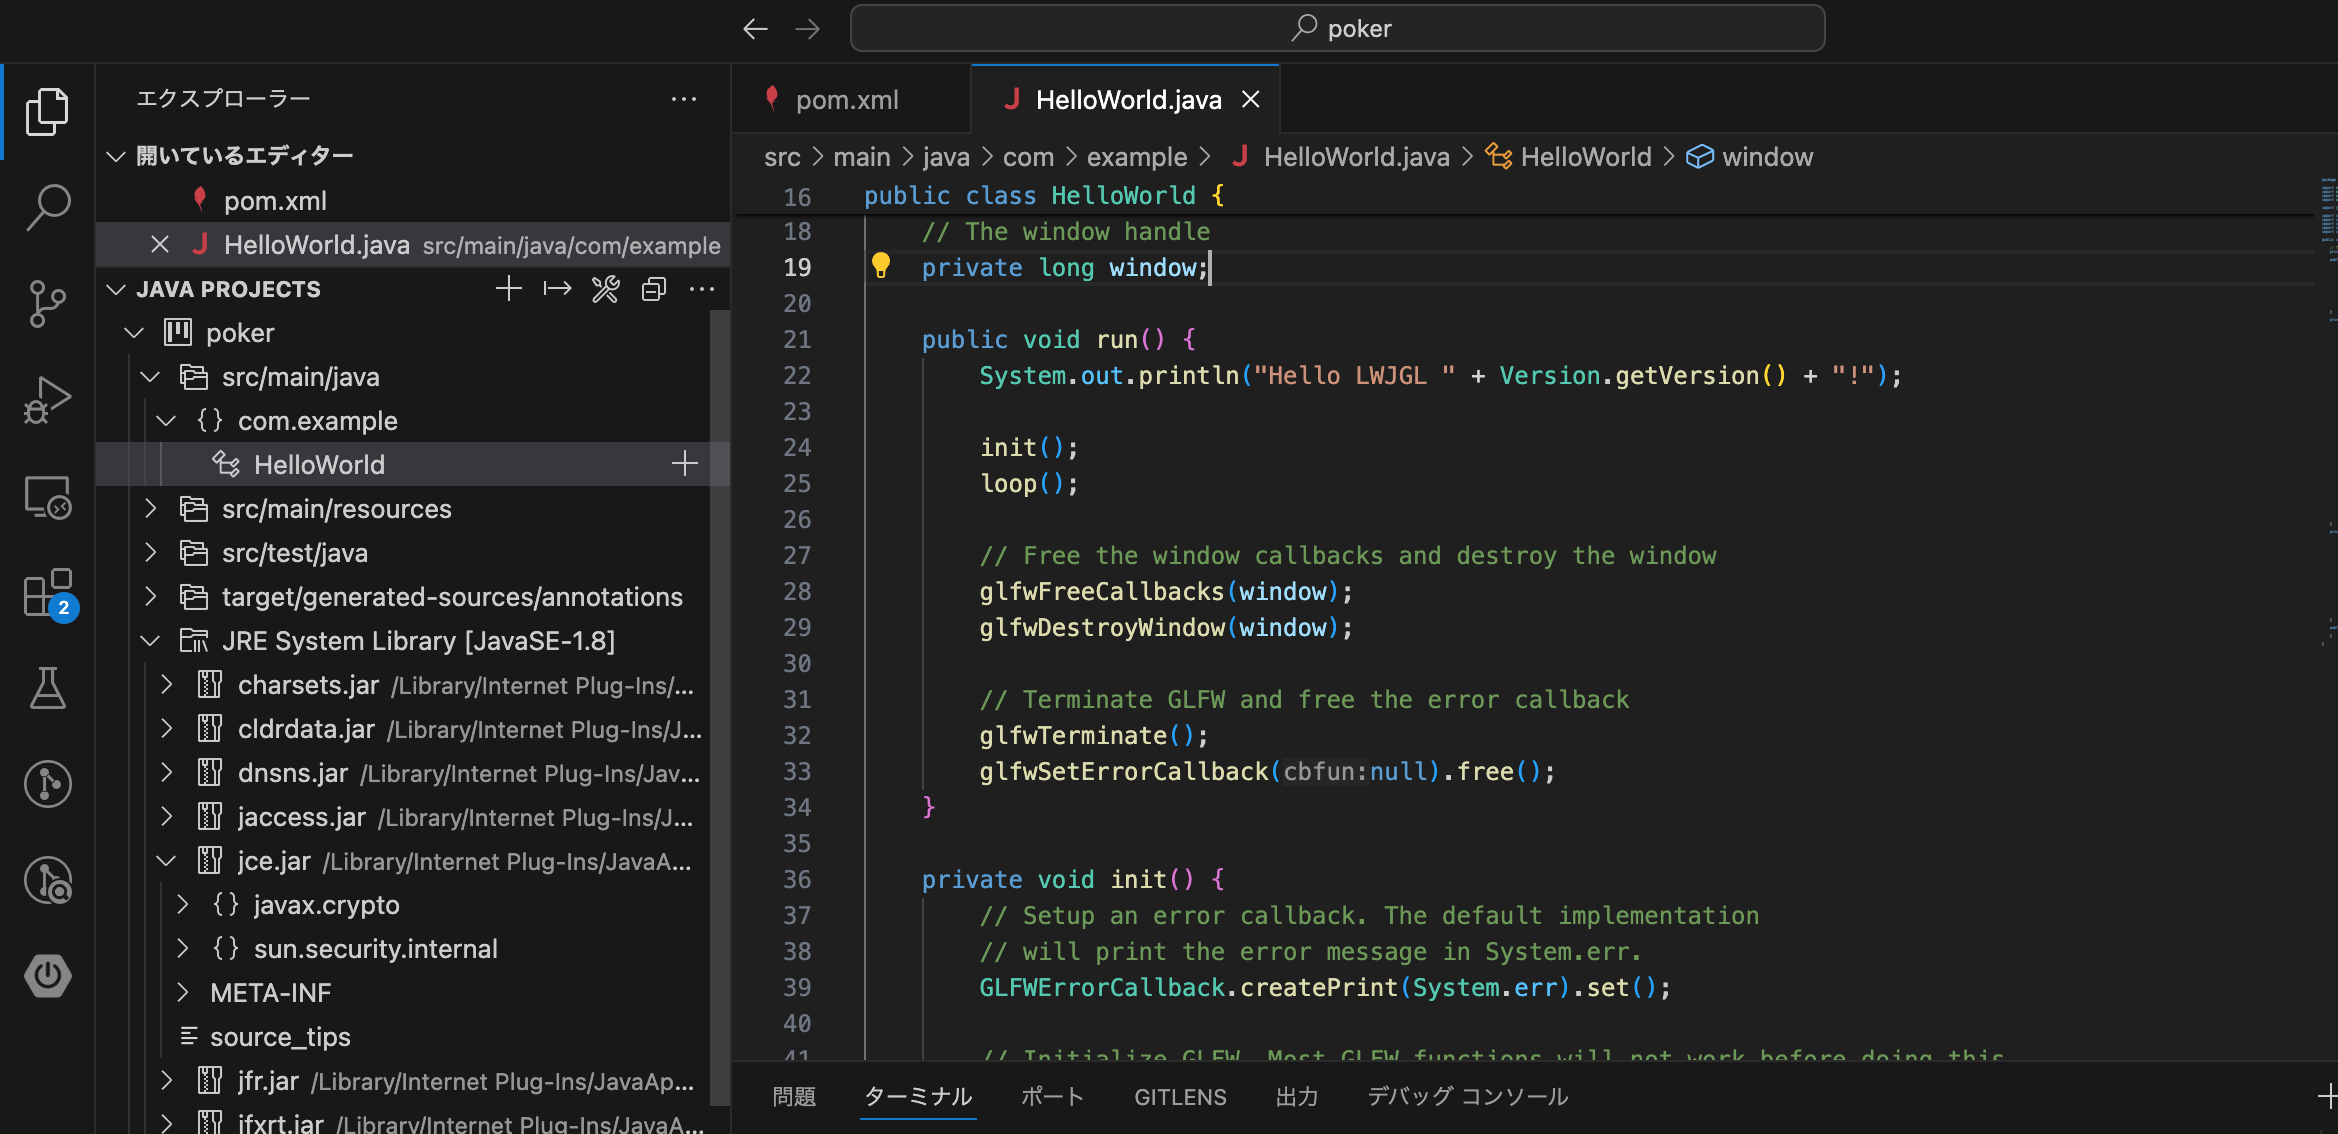Open the Search view in the activity bar

click(x=47, y=205)
